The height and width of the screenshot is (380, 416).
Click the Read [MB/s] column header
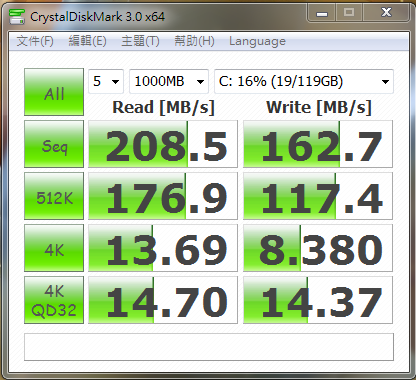click(x=163, y=107)
